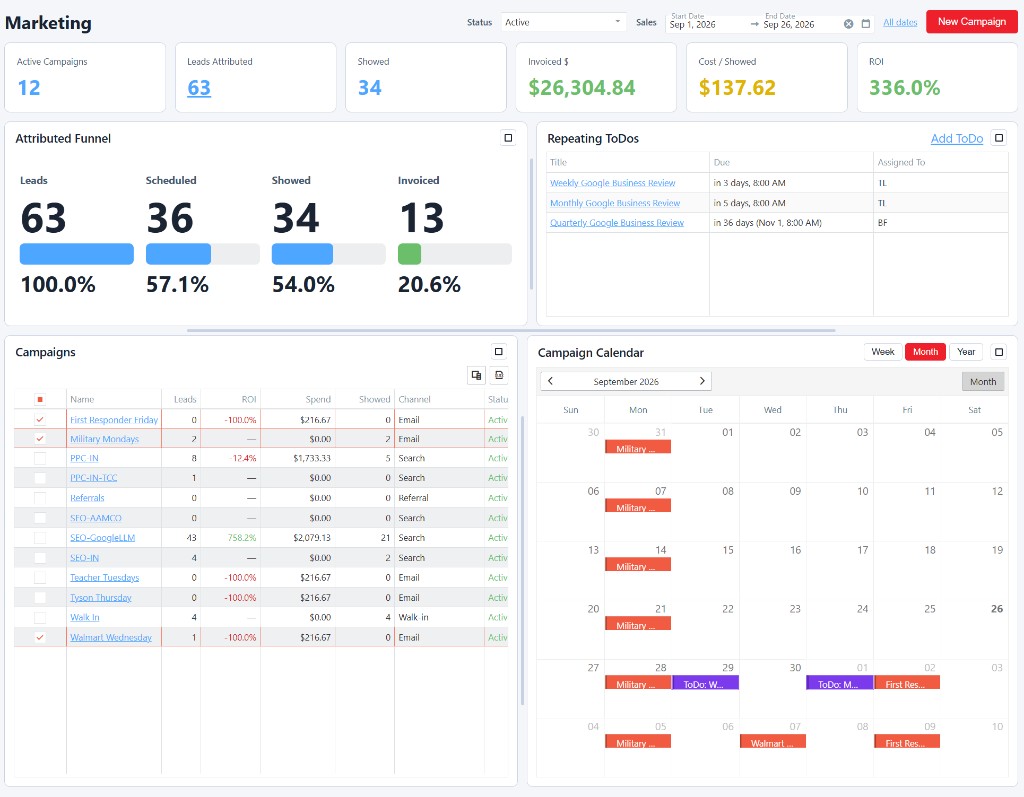Click the Add ToDo link
The width and height of the screenshot is (1024, 797).
click(x=956, y=138)
